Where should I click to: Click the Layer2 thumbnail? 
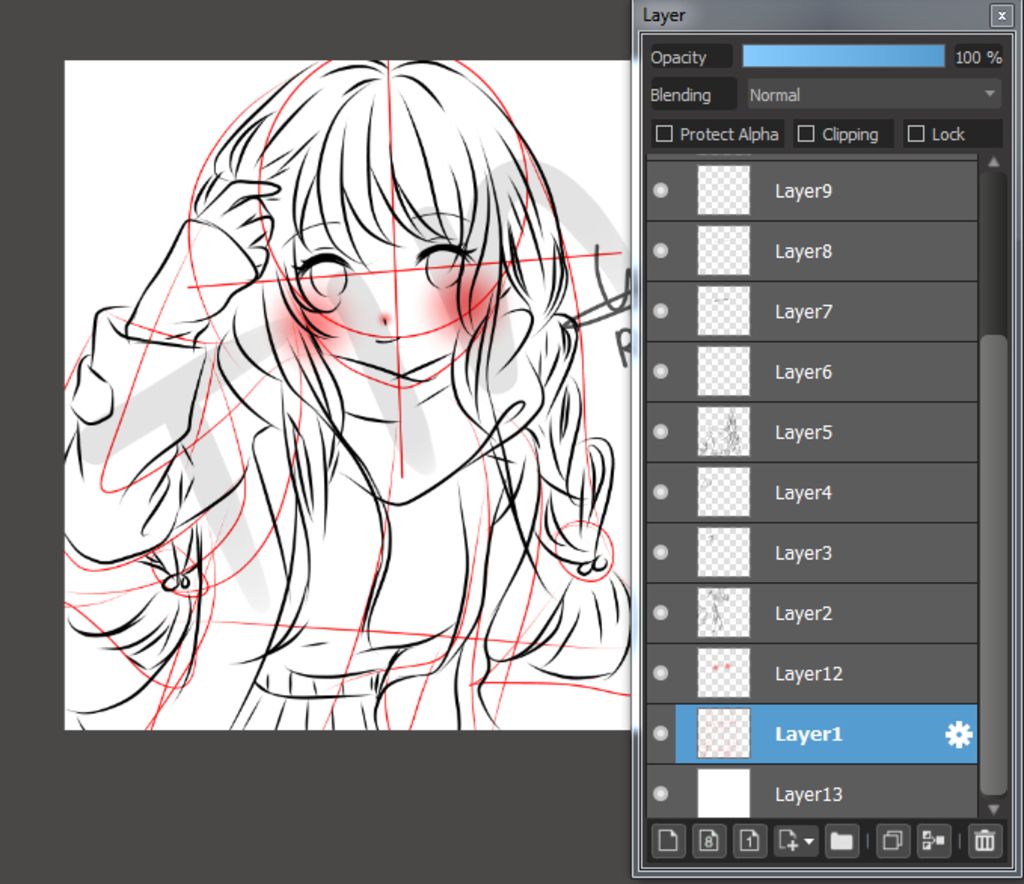tap(724, 613)
